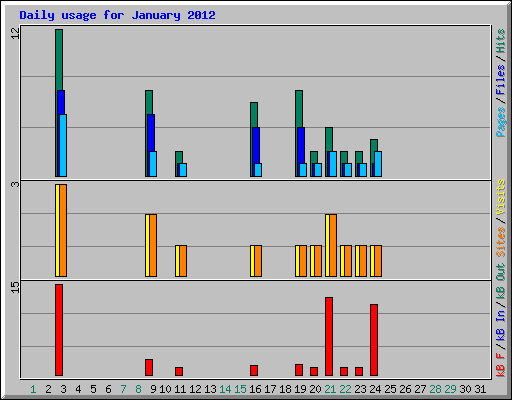Click the dark blue Files bar for day 16
Viewport: 512px width, 400px height.
click(x=256, y=145)
